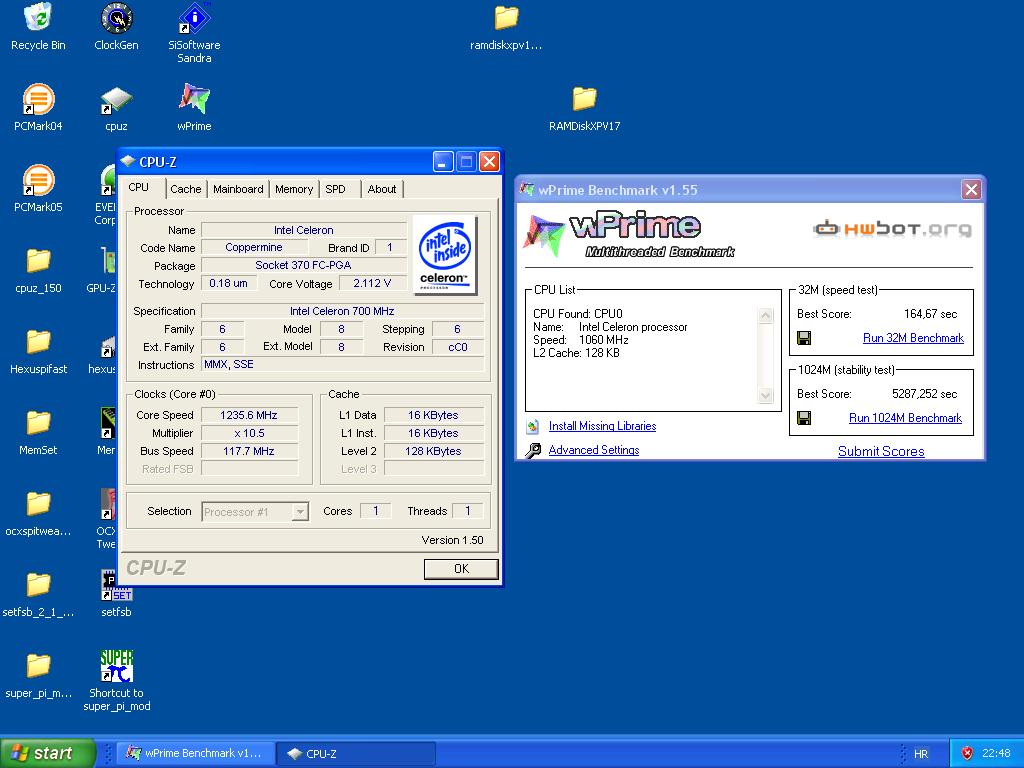Click the save icon under 32M speed test

(805, 338)
